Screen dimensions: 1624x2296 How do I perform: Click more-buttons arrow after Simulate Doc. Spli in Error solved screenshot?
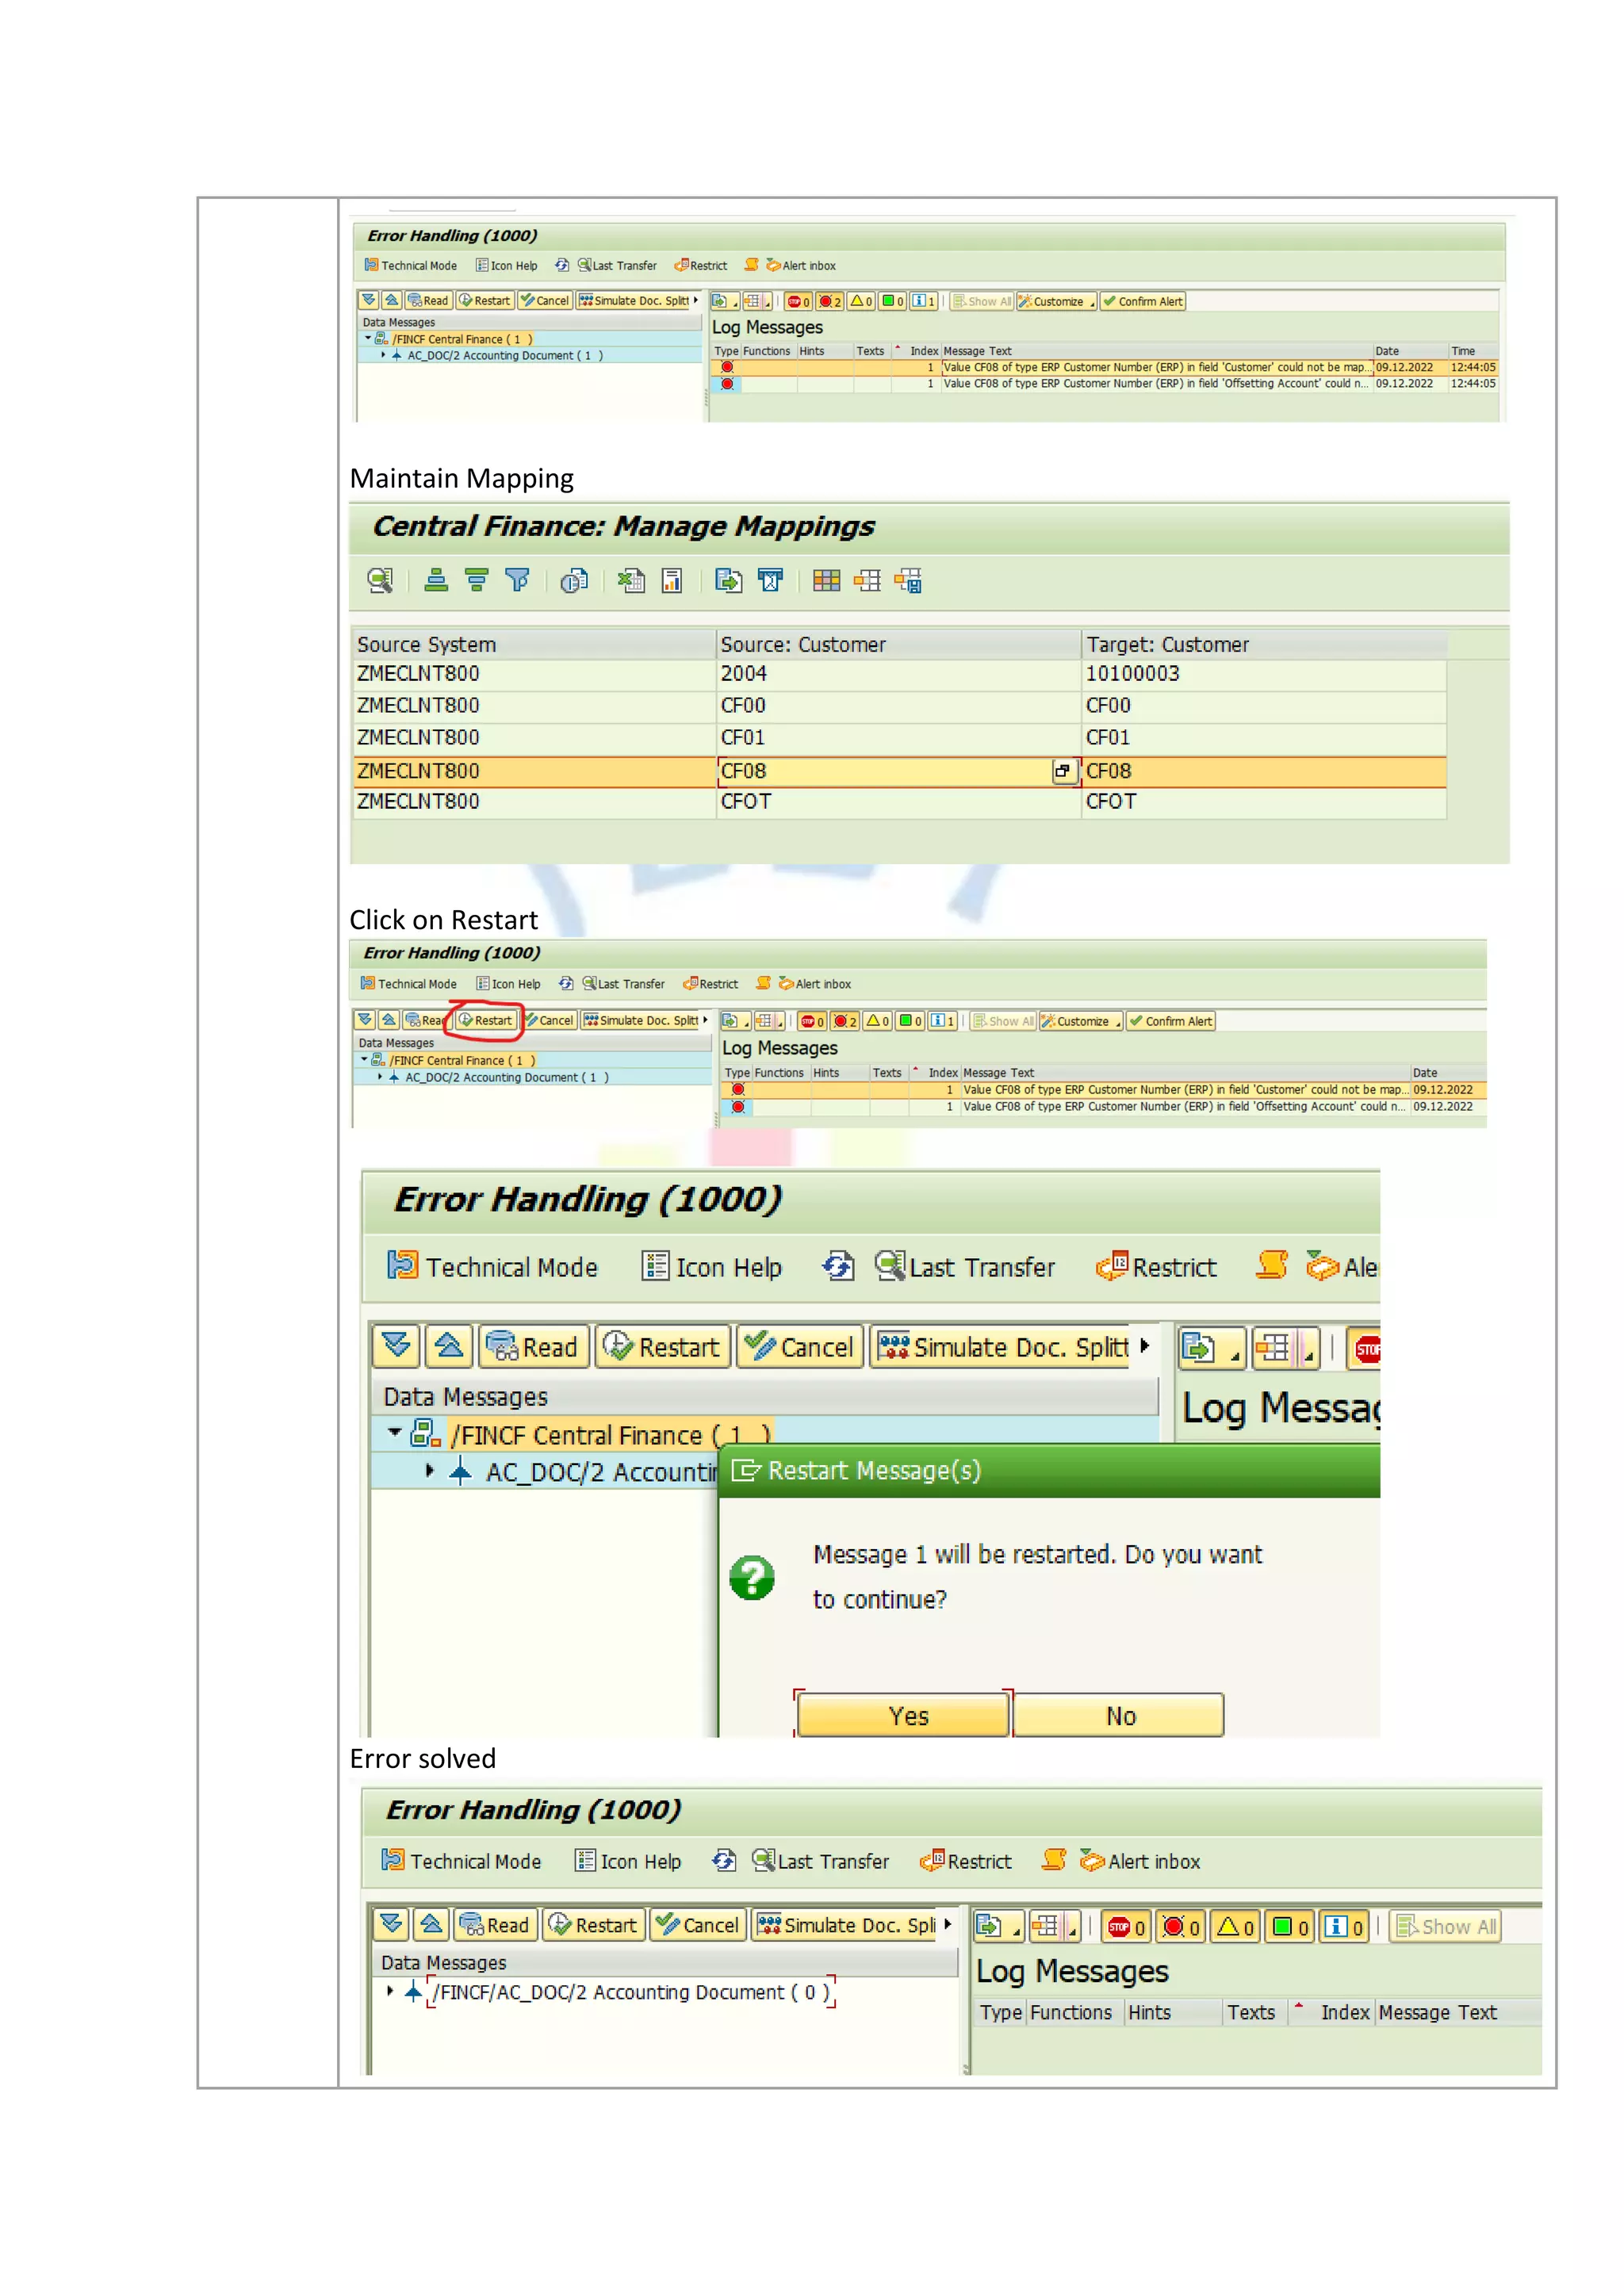click(947, 1923)
